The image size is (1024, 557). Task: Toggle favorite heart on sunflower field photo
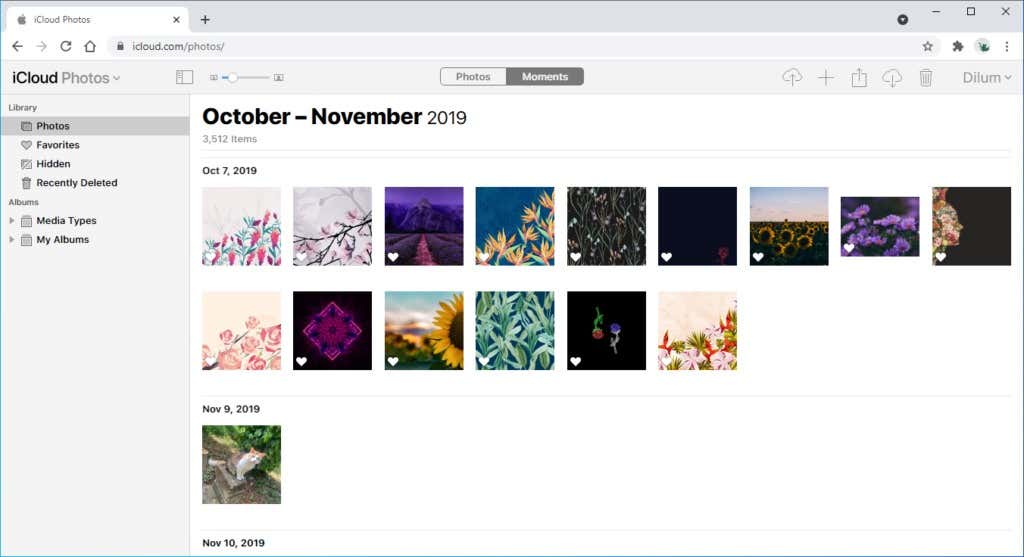[x=758, y=257]
